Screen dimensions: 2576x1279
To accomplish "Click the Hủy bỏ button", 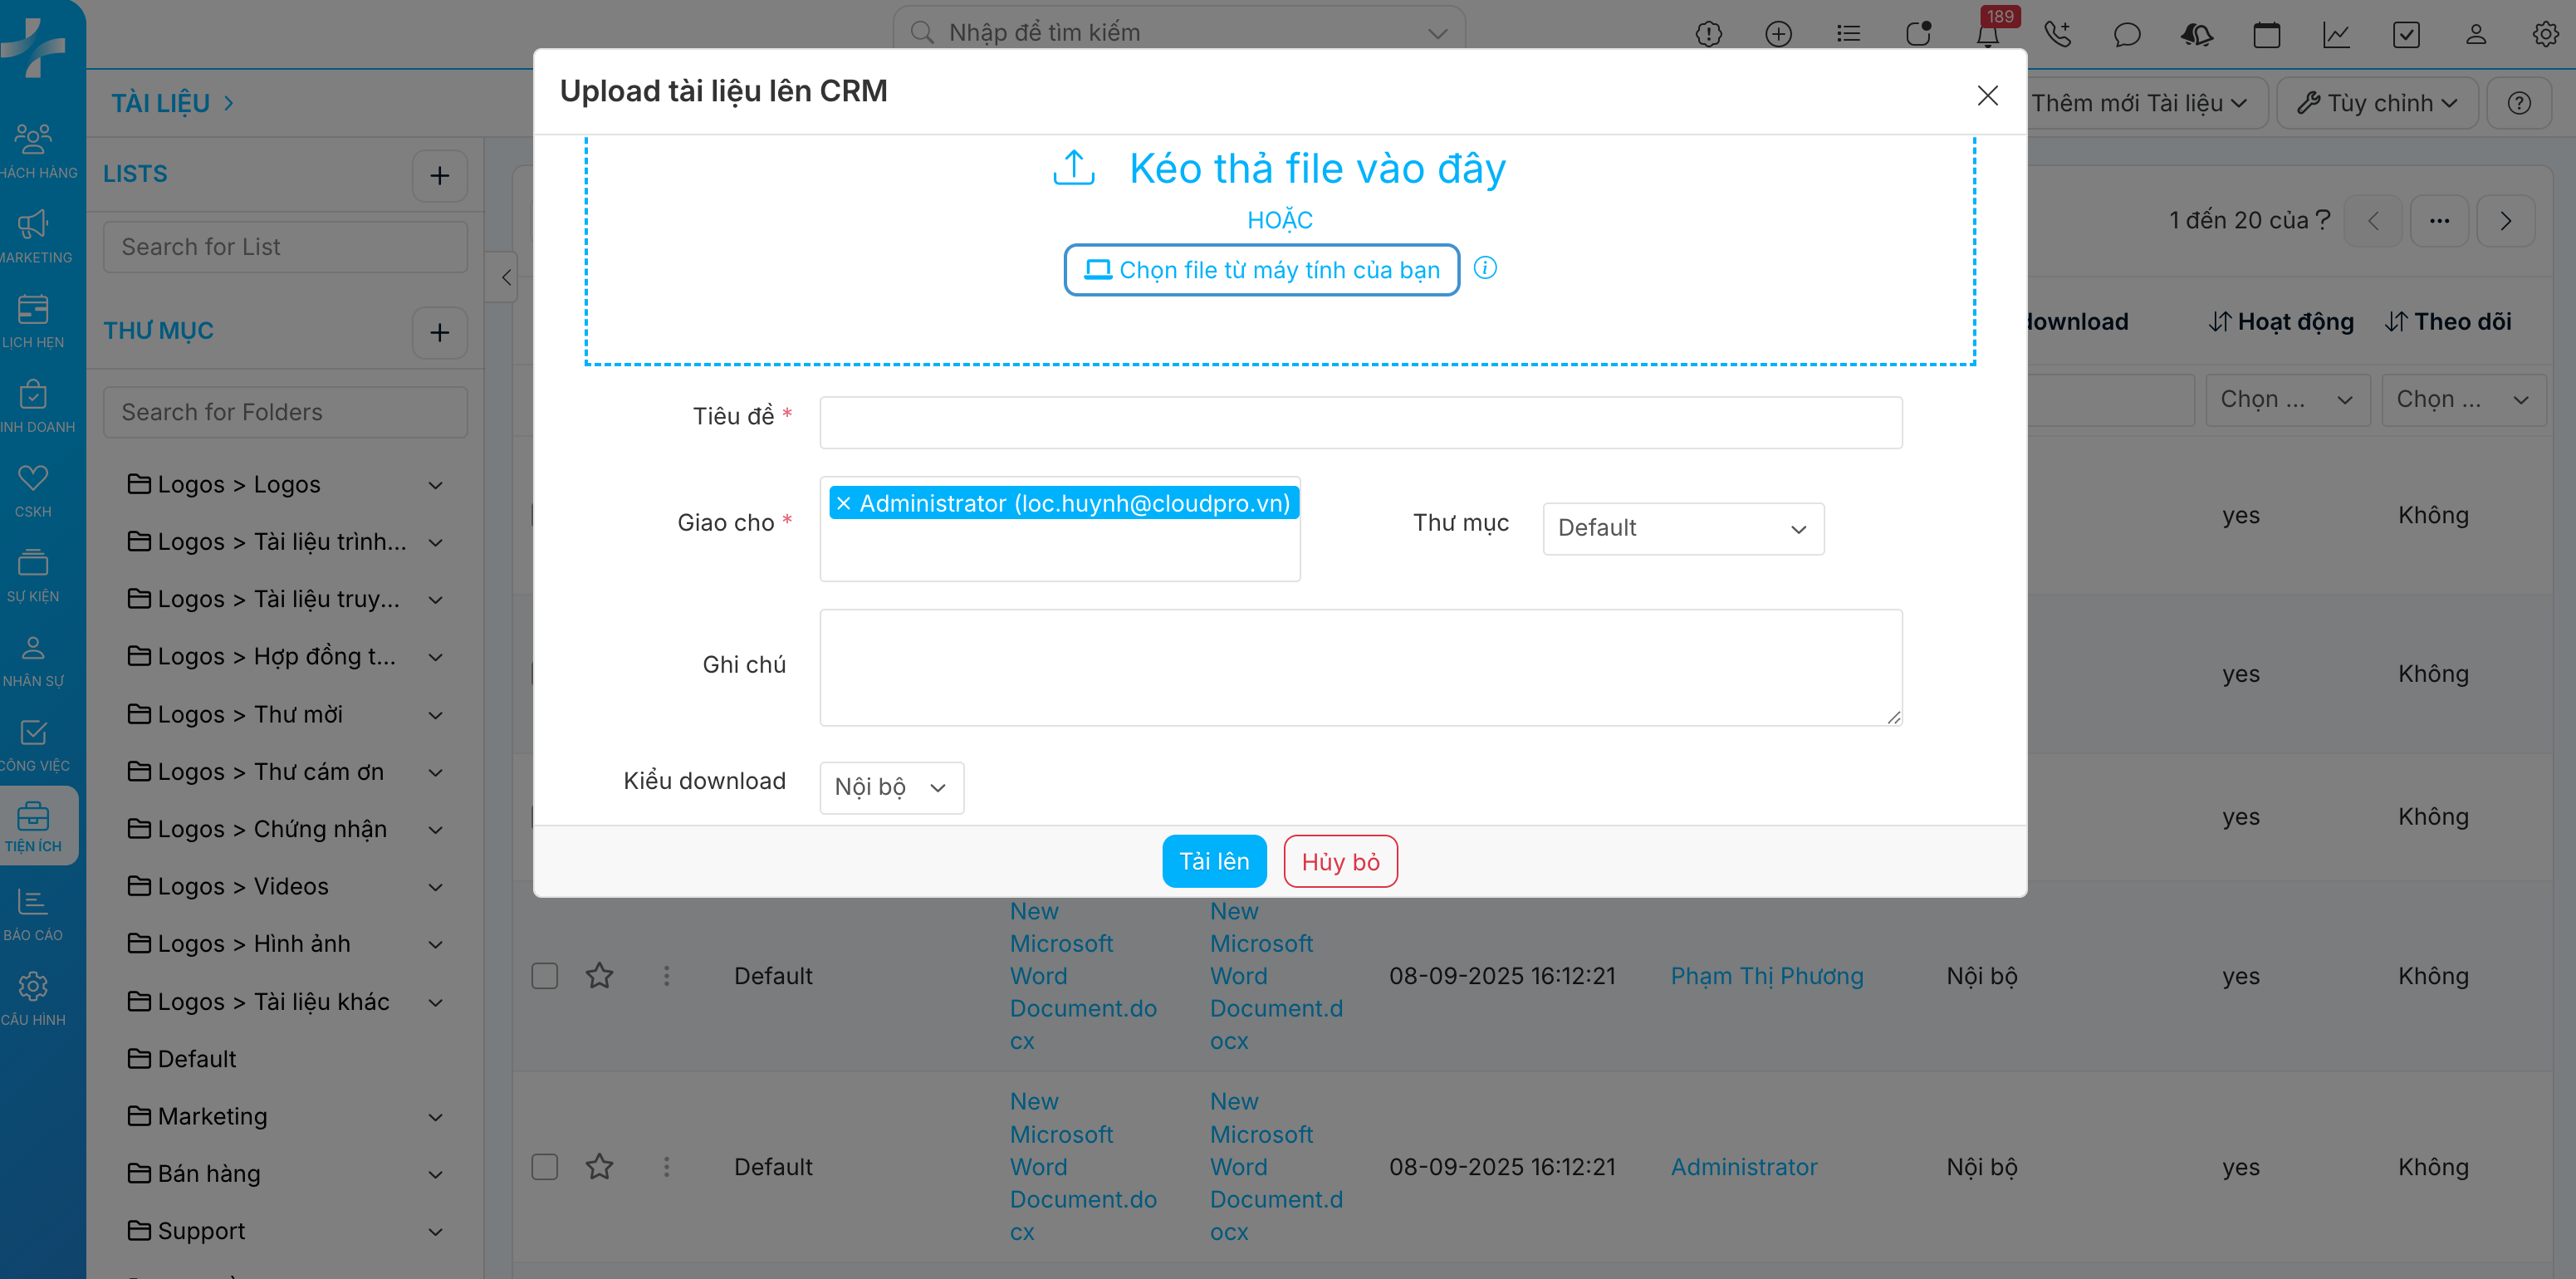I will (1339, 861).
